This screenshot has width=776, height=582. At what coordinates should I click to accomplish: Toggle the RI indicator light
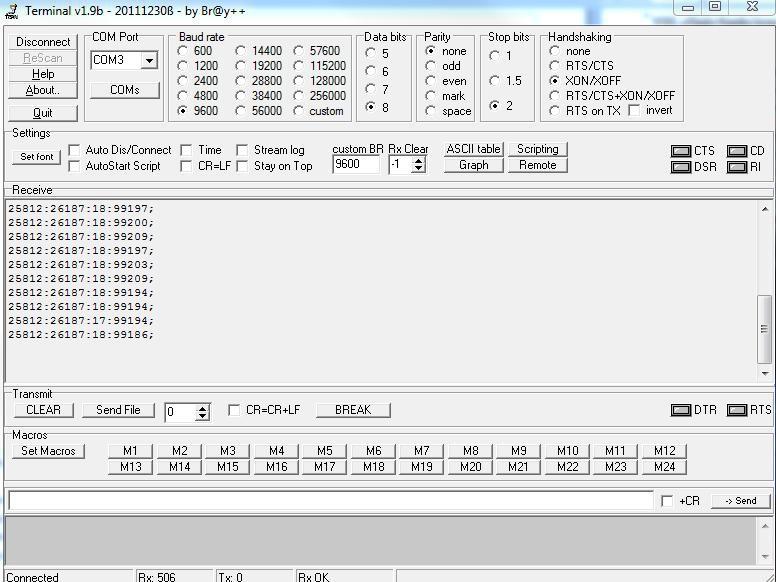point(736,167)
